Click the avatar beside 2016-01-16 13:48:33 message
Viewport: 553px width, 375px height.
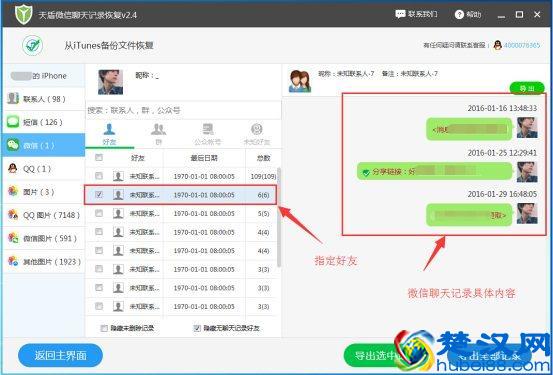tap(527, 127)
